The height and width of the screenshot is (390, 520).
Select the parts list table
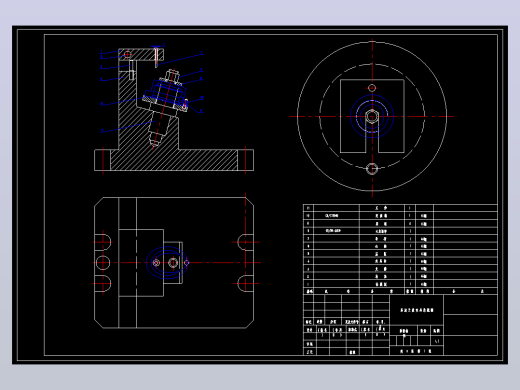(x=400, y=249)
